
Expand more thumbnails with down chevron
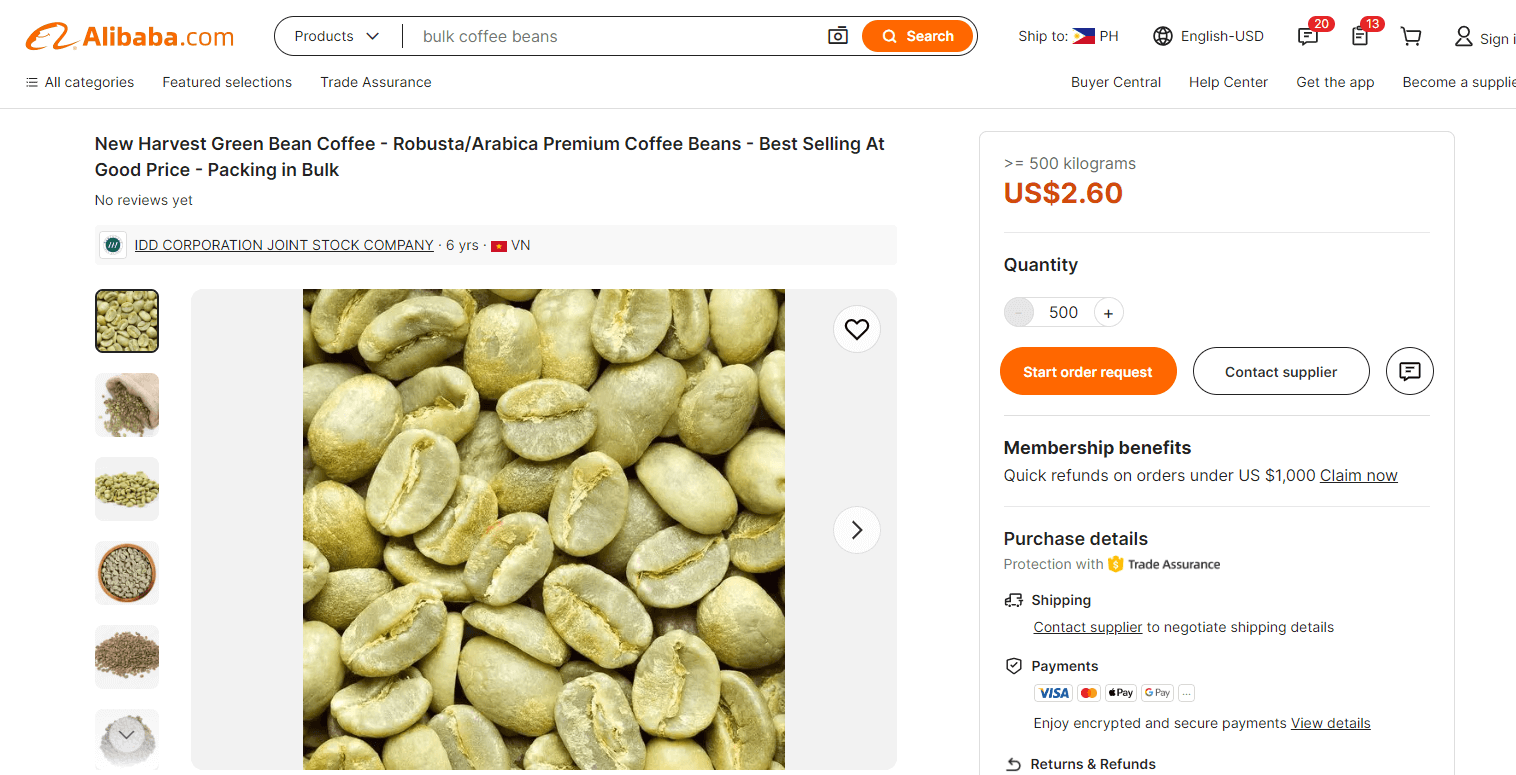click(x=126, y=734)
